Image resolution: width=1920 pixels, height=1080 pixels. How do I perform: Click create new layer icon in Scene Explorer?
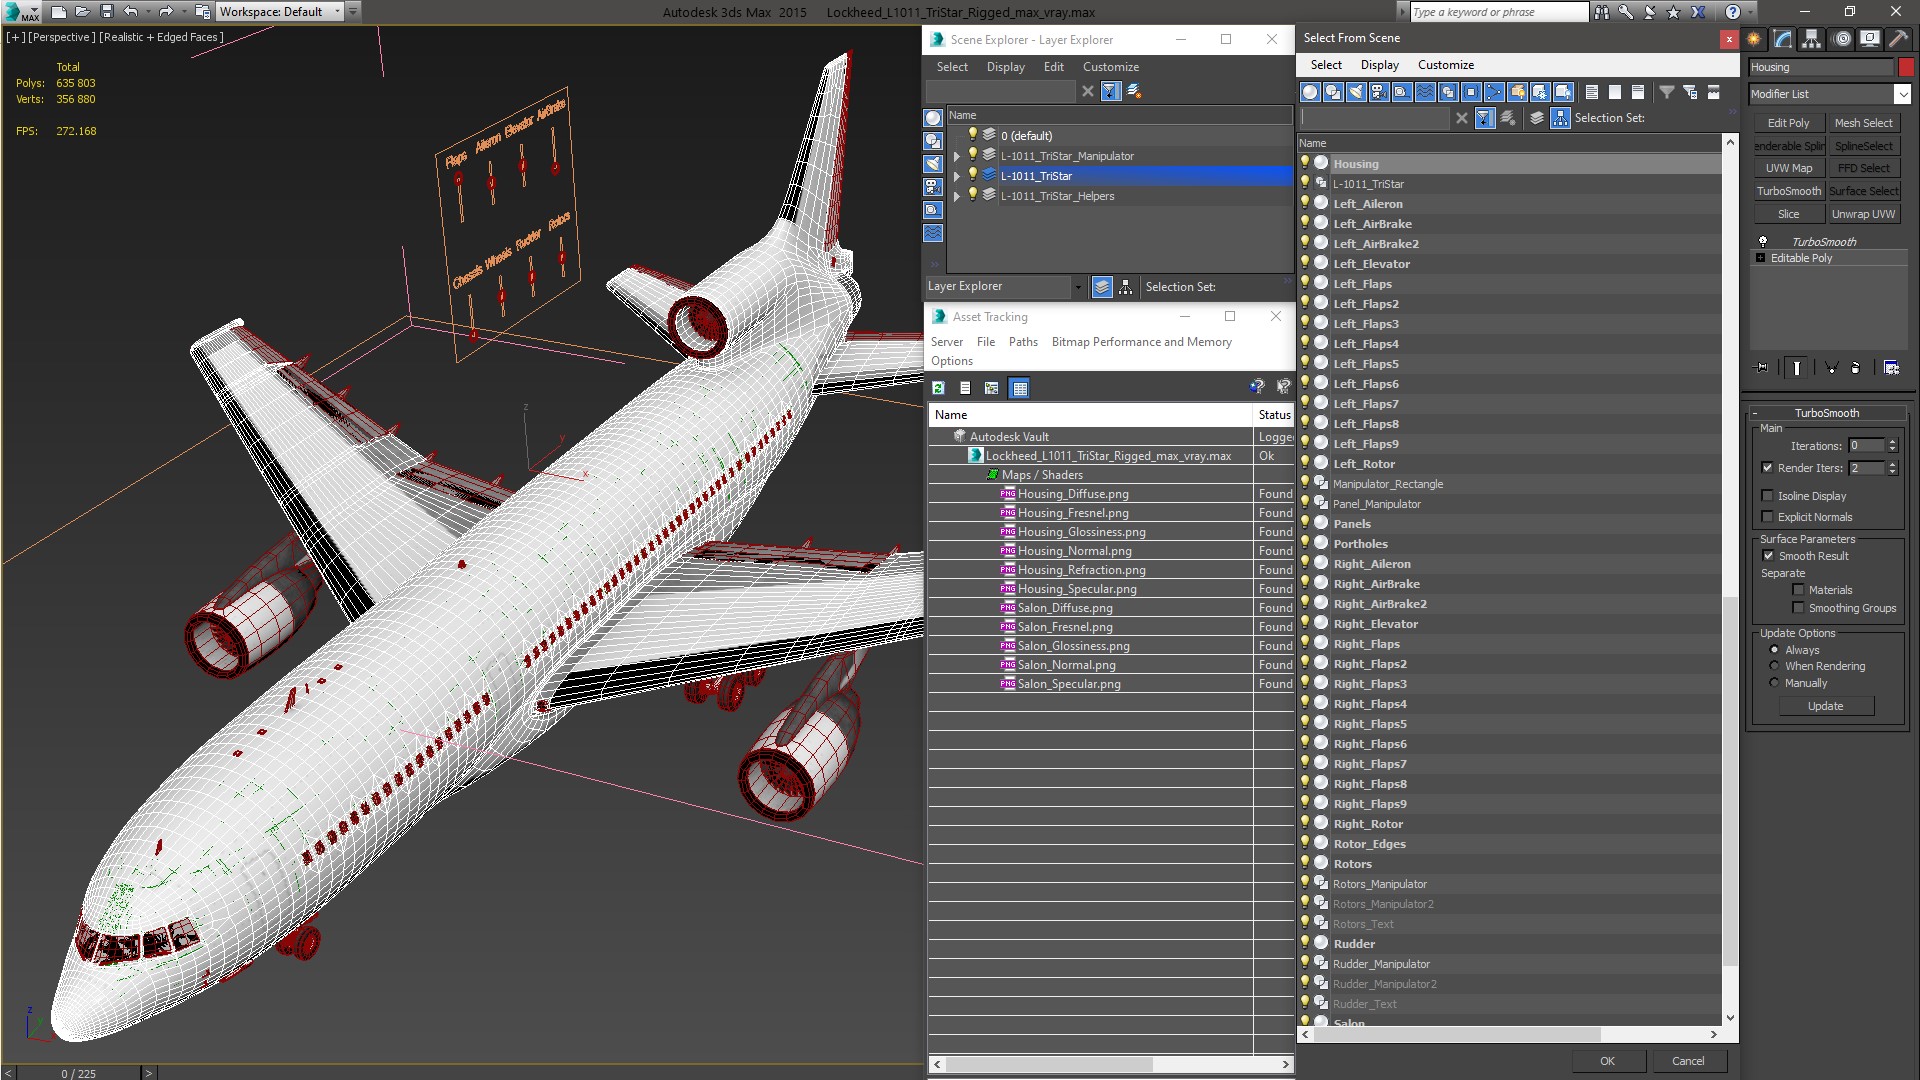pos(1134,91)
